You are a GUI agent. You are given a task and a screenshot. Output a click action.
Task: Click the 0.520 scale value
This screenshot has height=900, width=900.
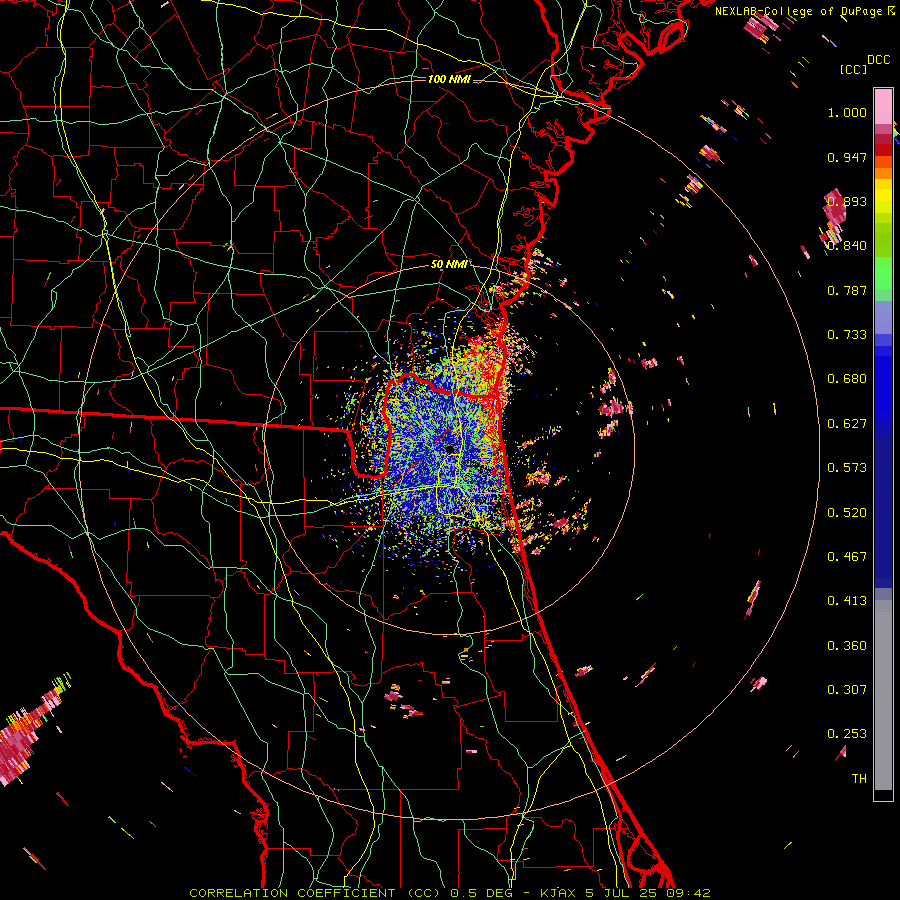(847, 513)
